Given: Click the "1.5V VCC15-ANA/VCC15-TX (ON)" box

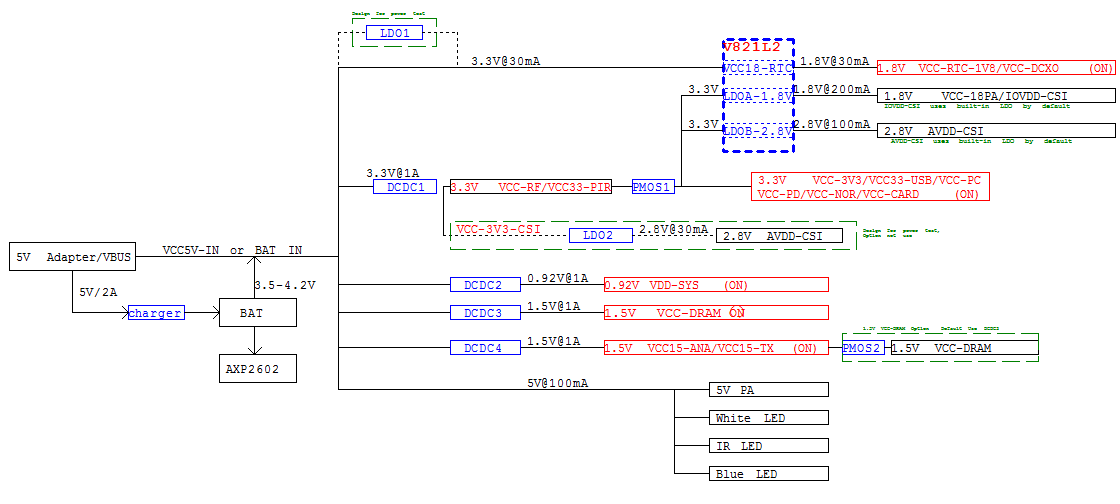Looking at the screenshot, I should (716, 348).
